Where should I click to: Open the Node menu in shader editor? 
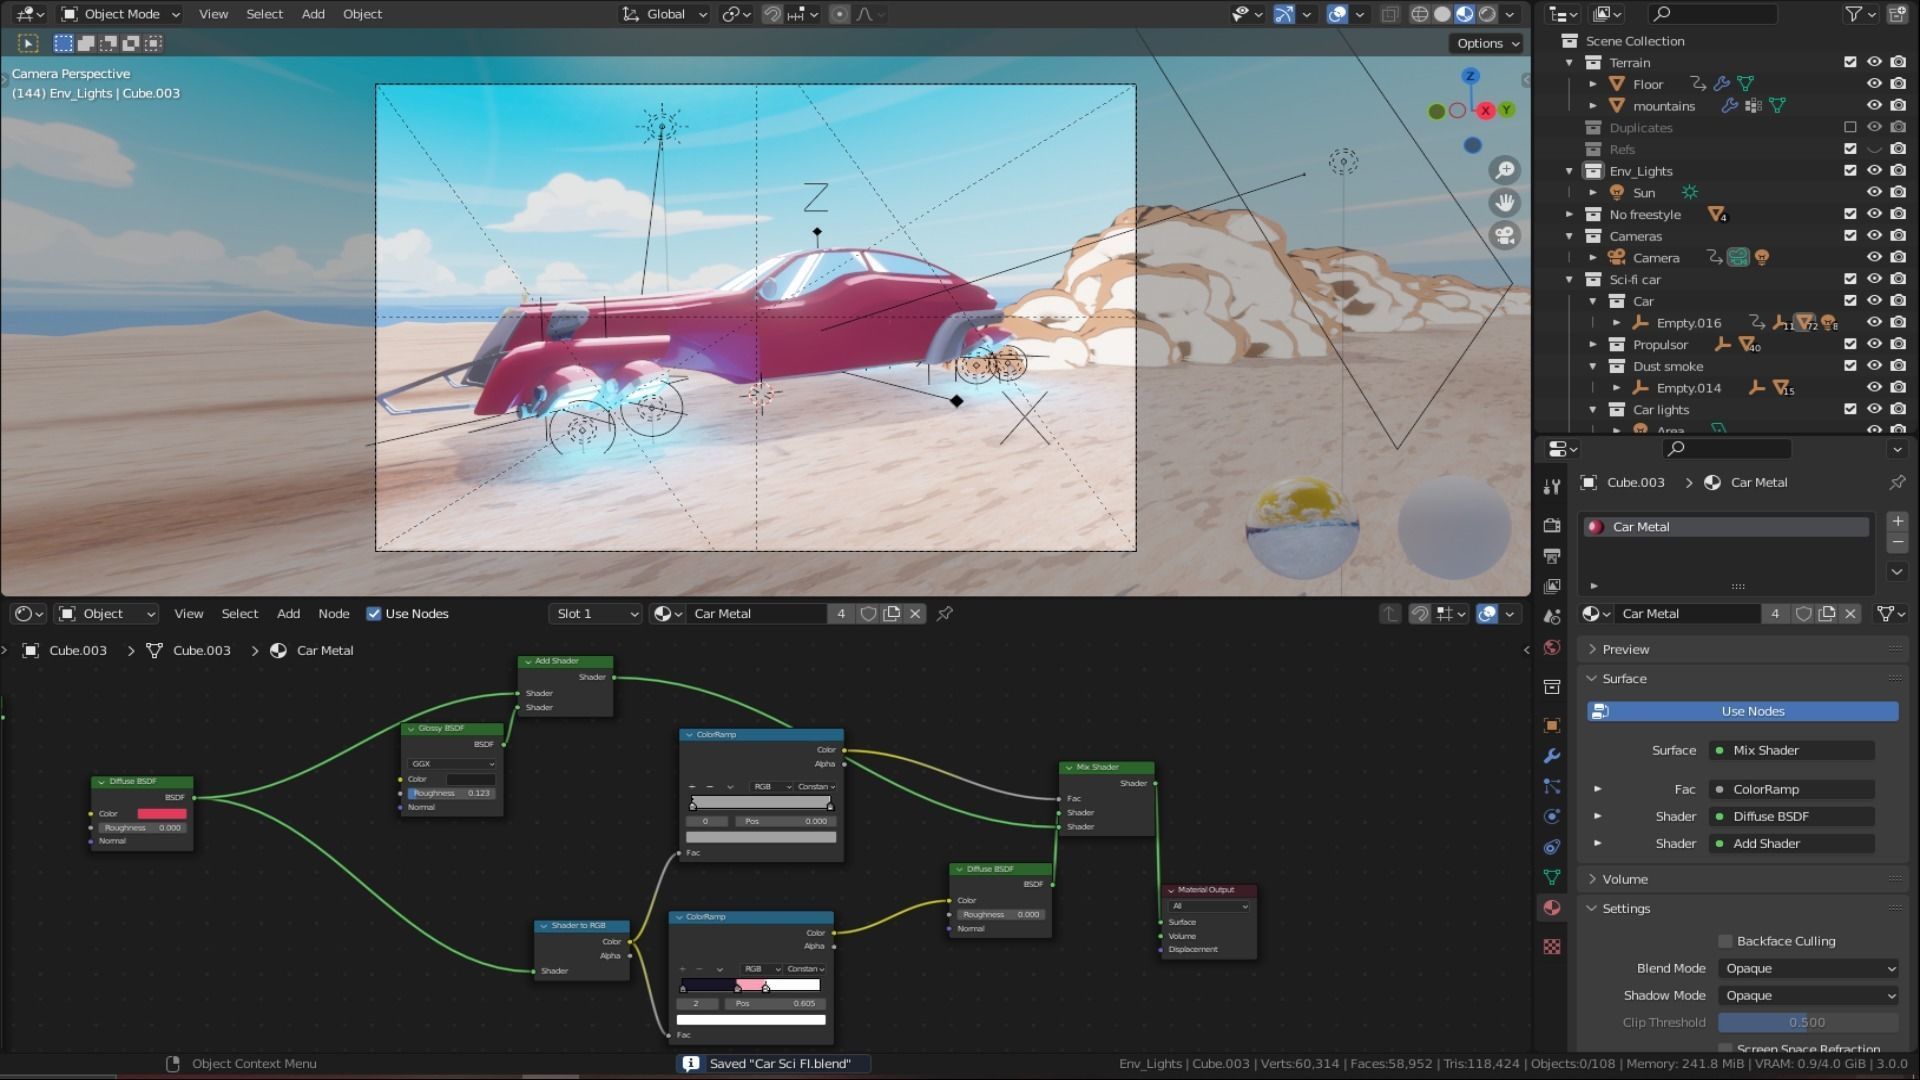(x=333, y=613)
